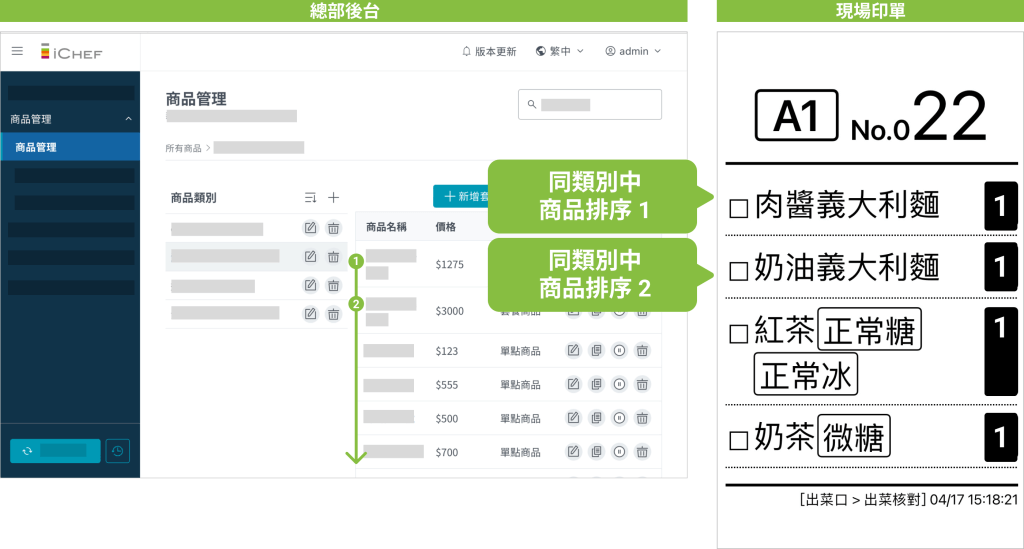Delete the $500 product with trash icon
The width and height of the screenshot is (1024, 549).
642,418
